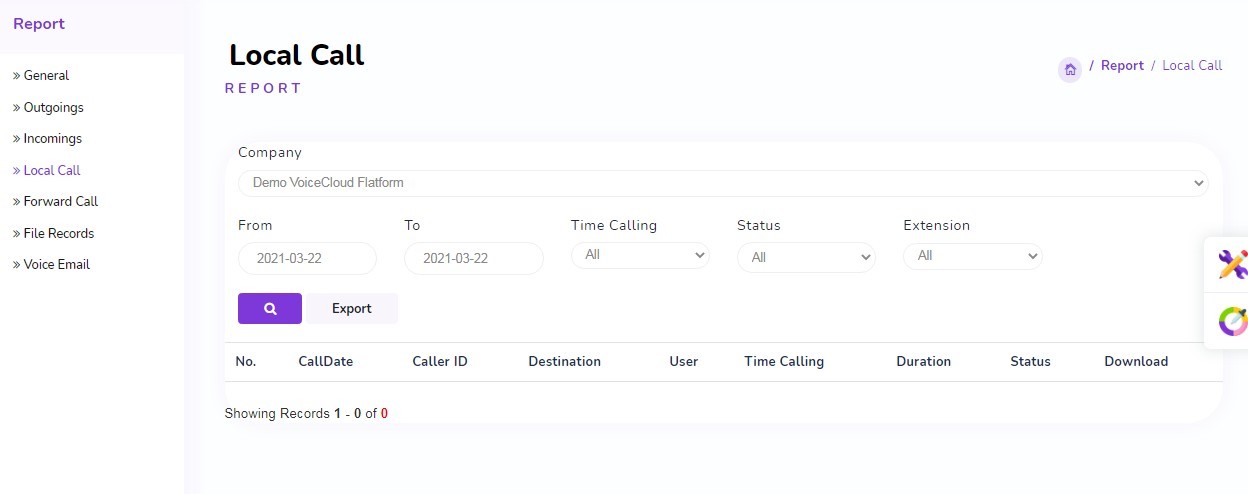
Task: Click the home icon in breadcrumb
Action: 1070,70
